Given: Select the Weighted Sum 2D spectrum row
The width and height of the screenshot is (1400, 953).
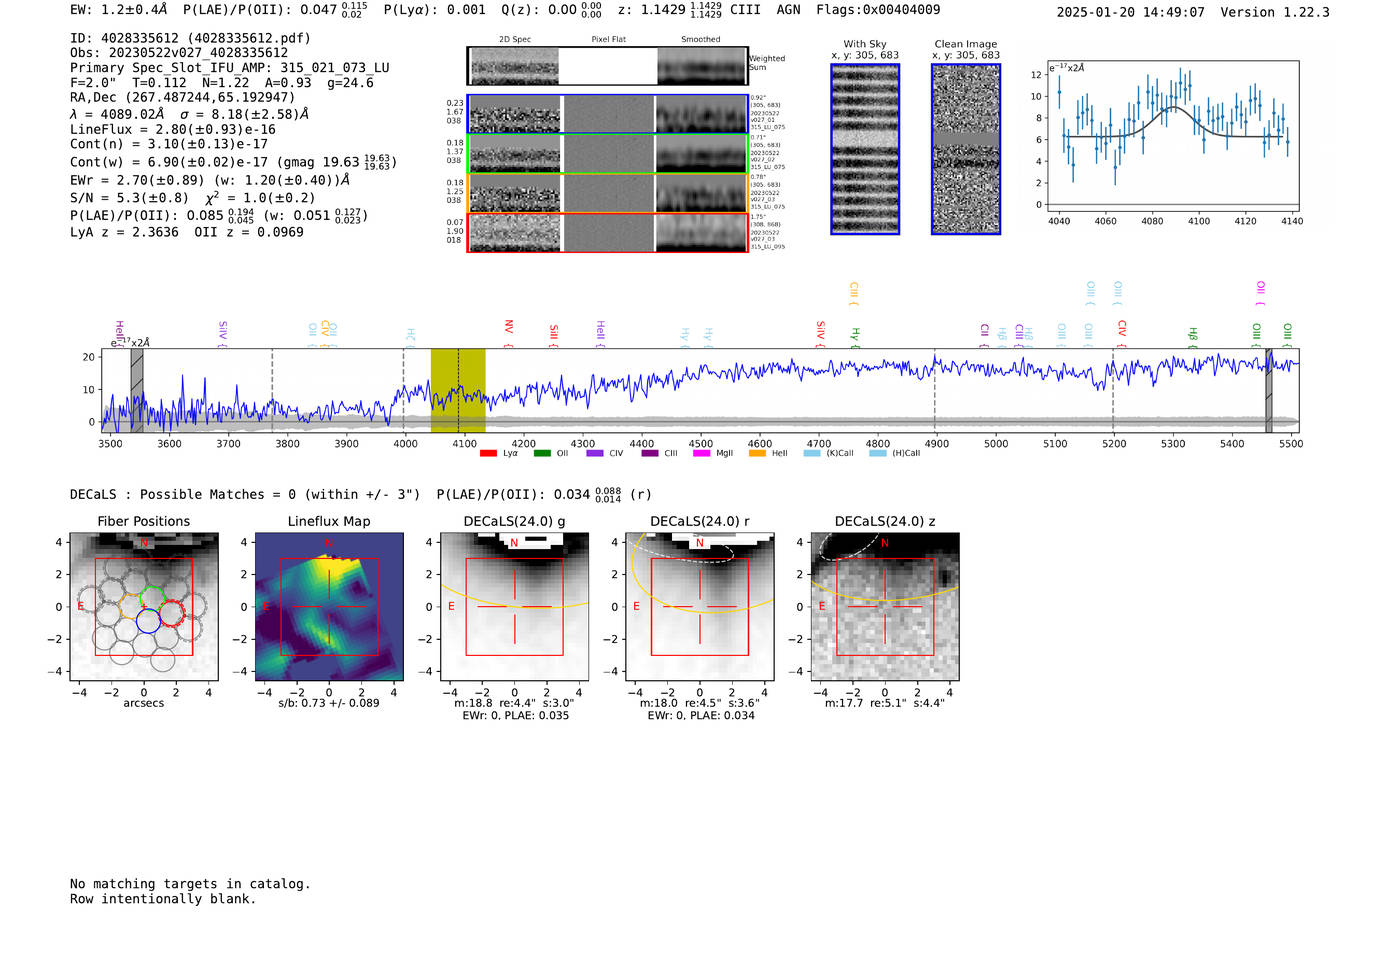Looking at the screenshot, I should click(608, 66).
